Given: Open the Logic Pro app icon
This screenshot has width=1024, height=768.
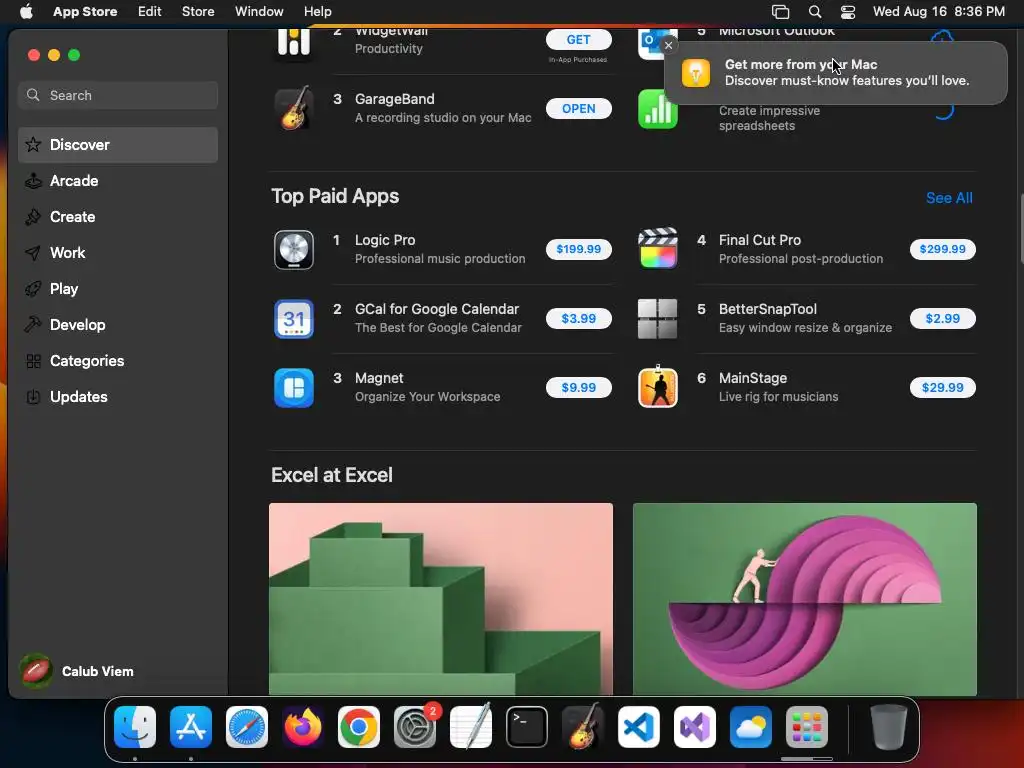Looking at the screenshot, I should [x=294, y=249].
